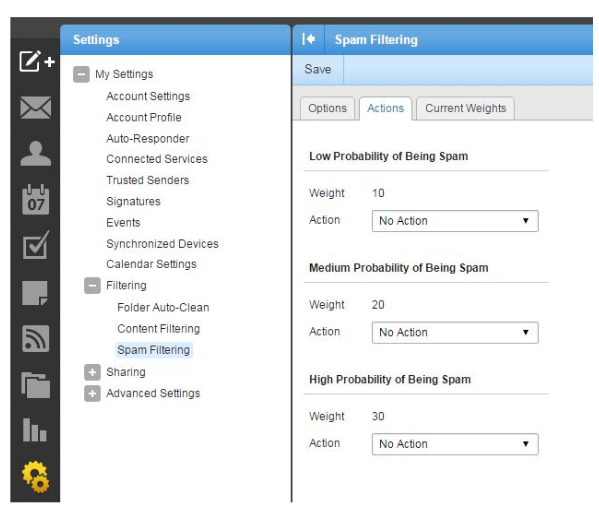599x513 pixels.
Task: Switch to the Current Weights tab
Action: pyautogui.click(x=465, y=108)
